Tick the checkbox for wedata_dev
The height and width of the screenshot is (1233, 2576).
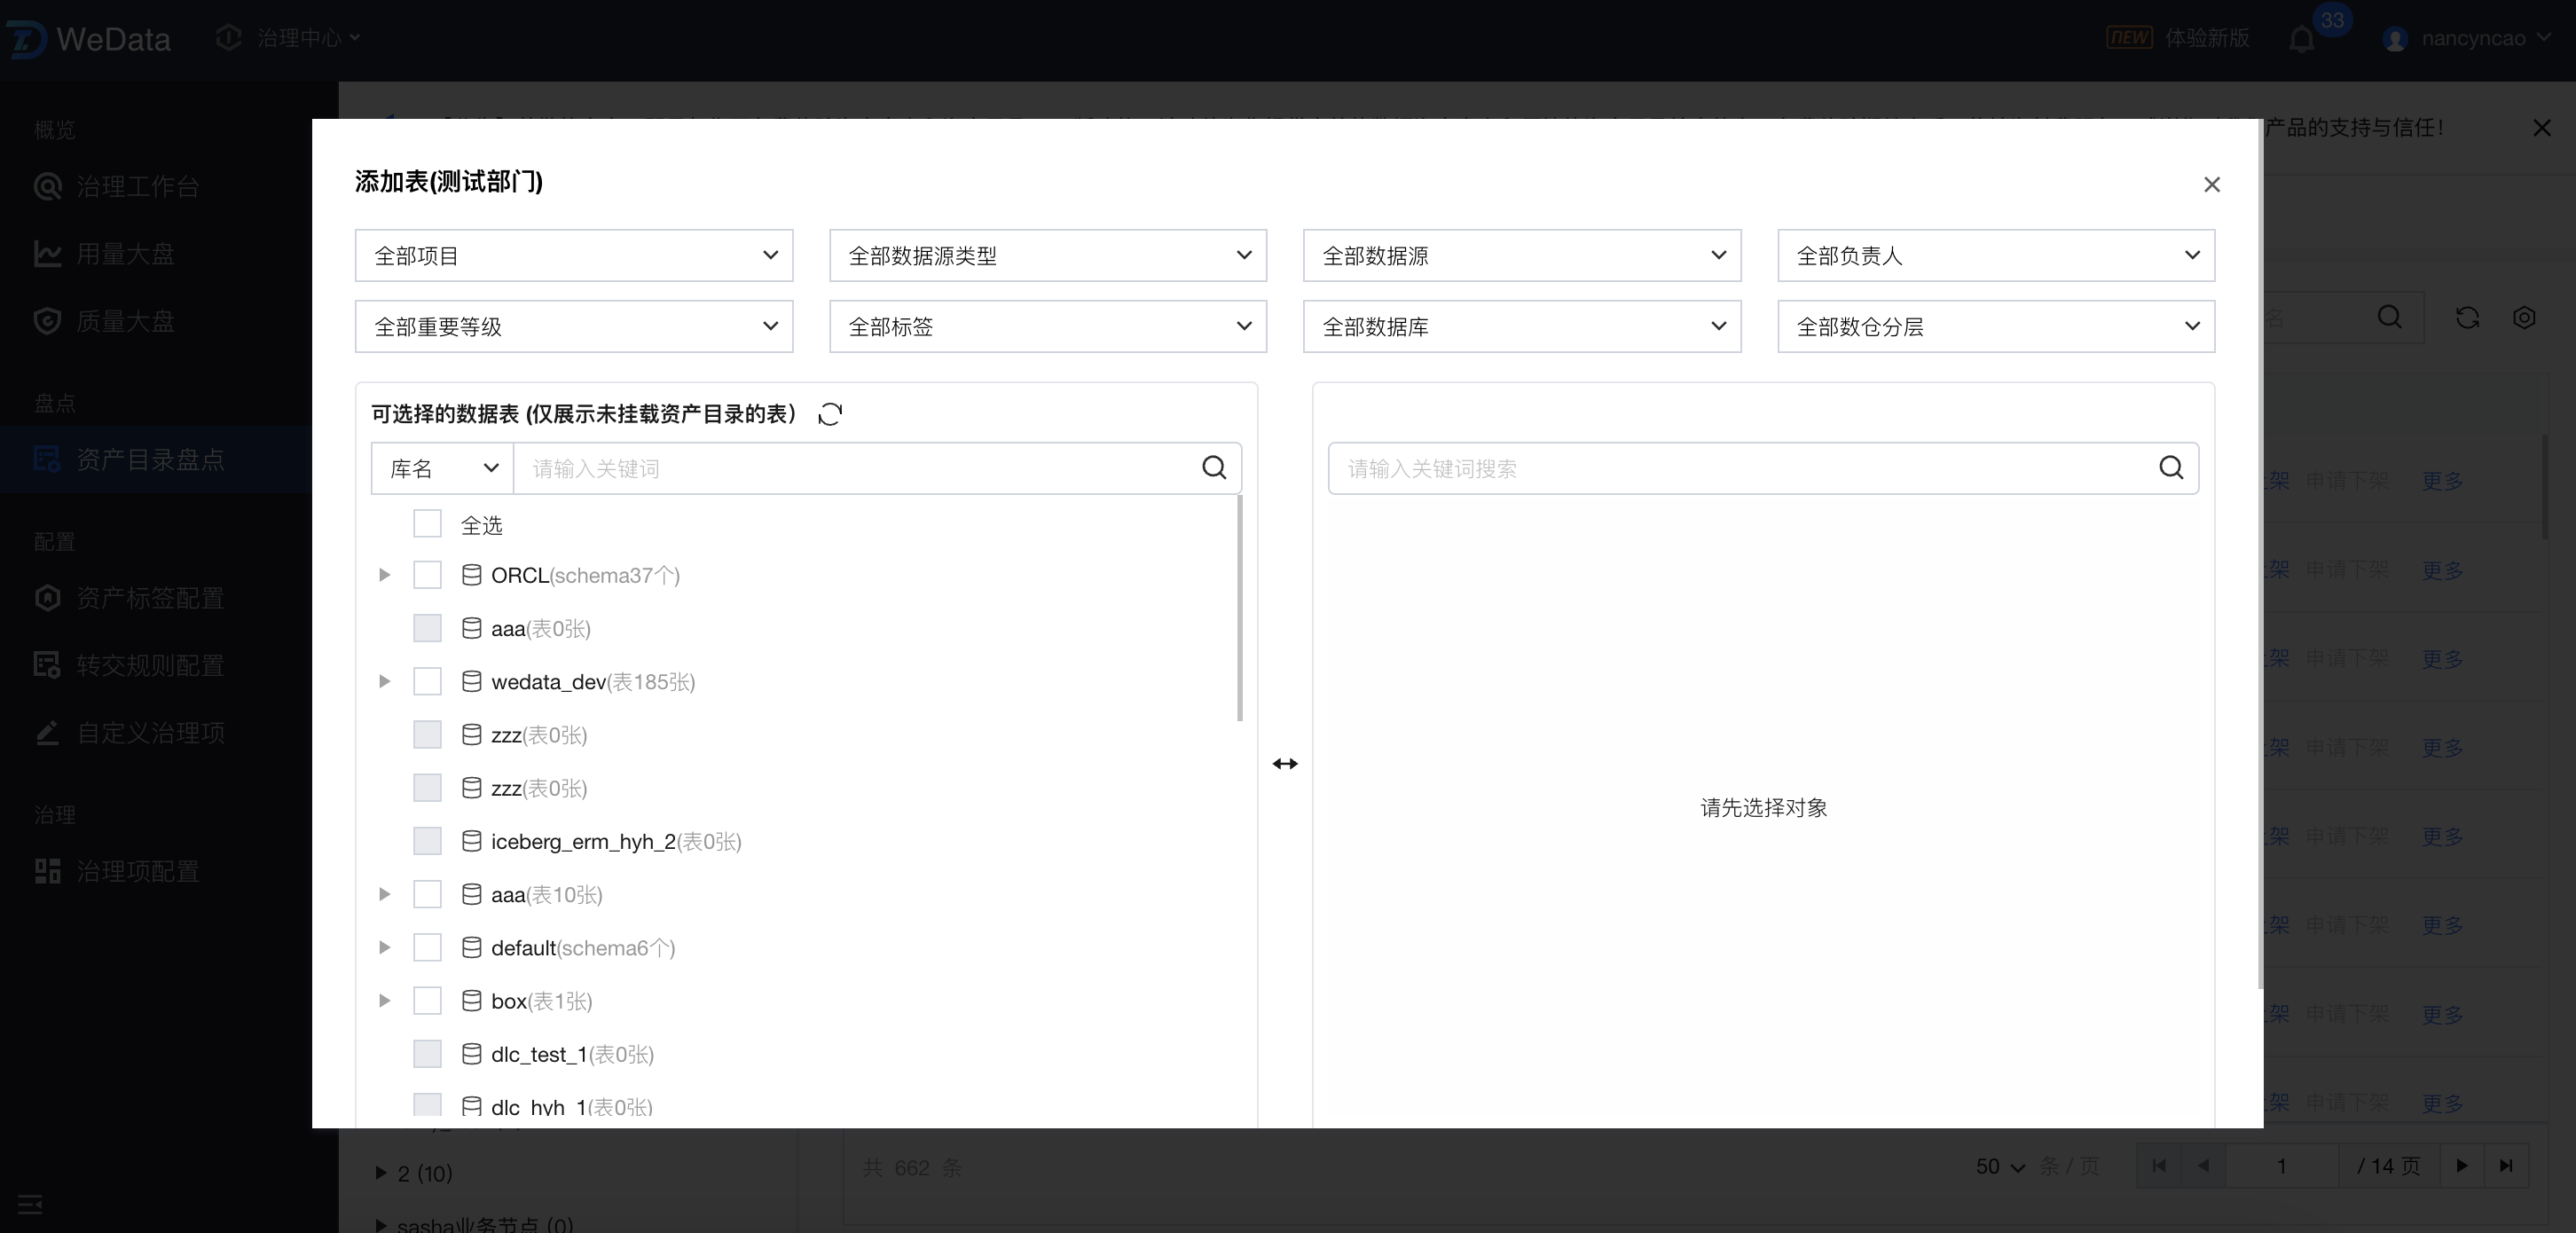click(x=427, y=682)
